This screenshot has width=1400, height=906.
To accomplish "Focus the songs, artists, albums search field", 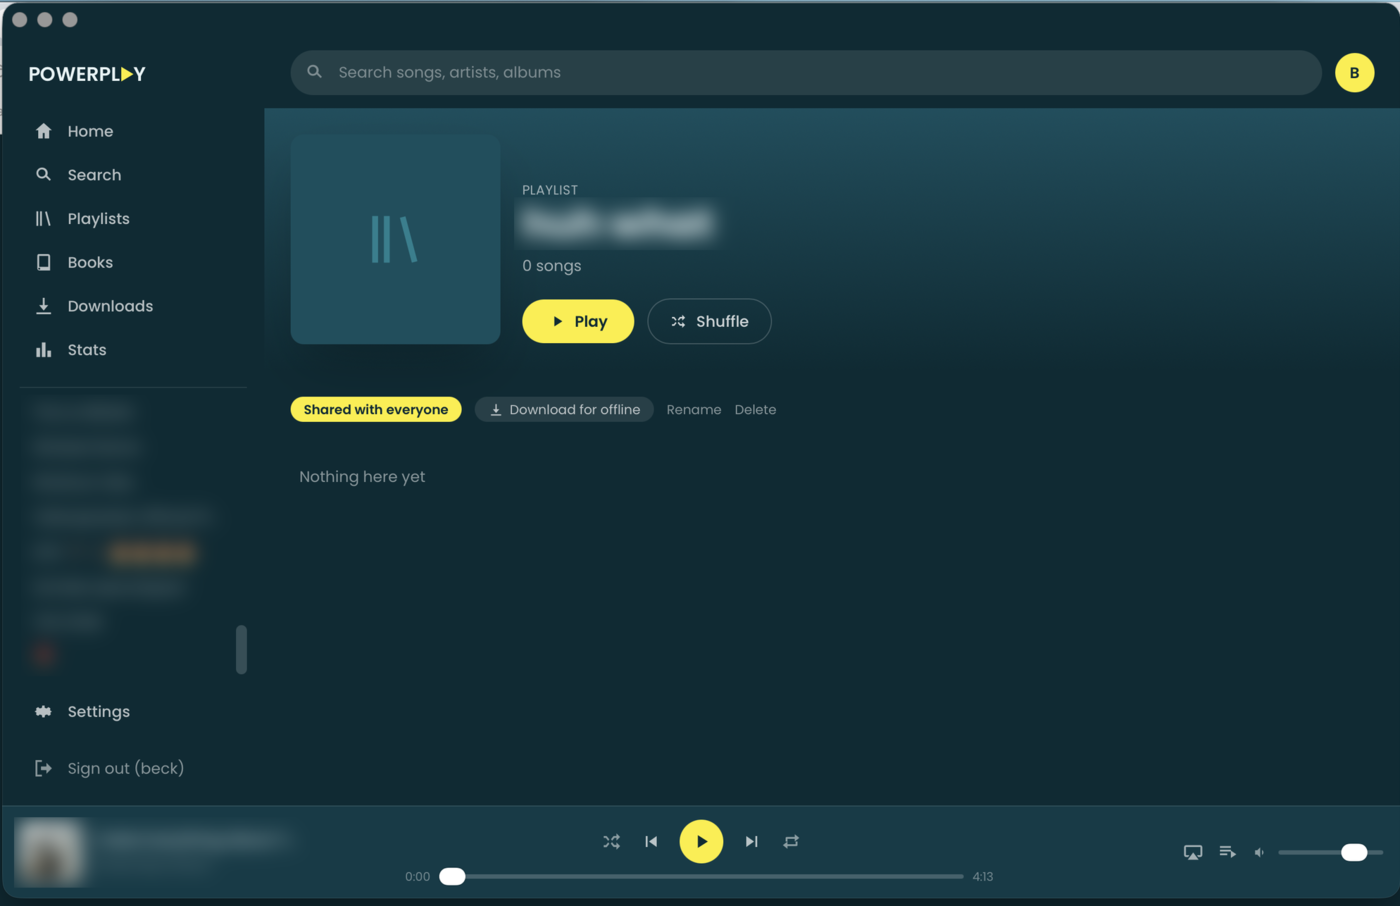I will coord(806,73).
